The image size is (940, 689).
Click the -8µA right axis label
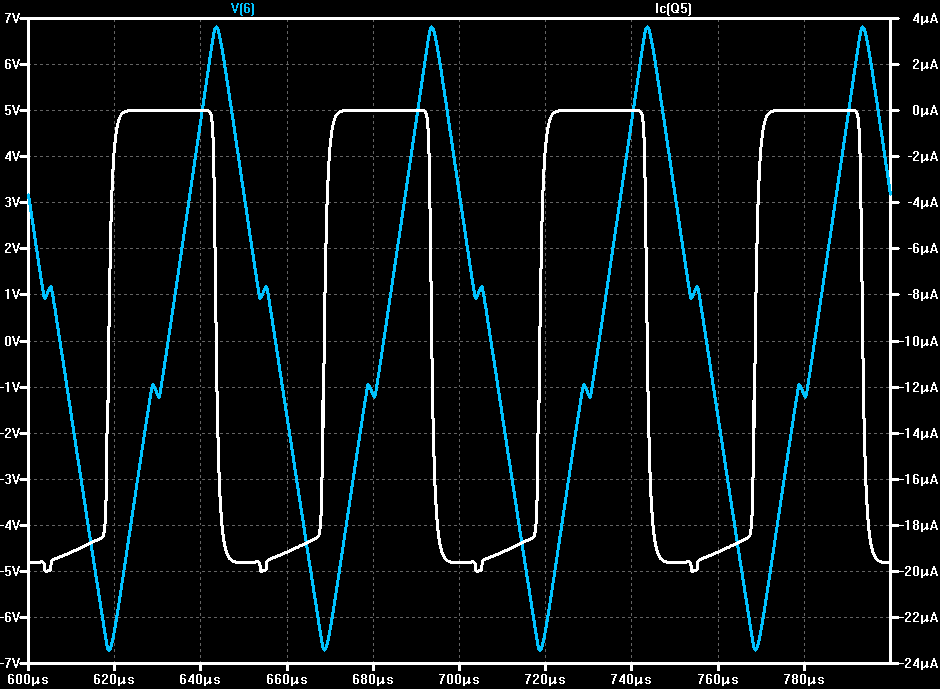(923, 294)
